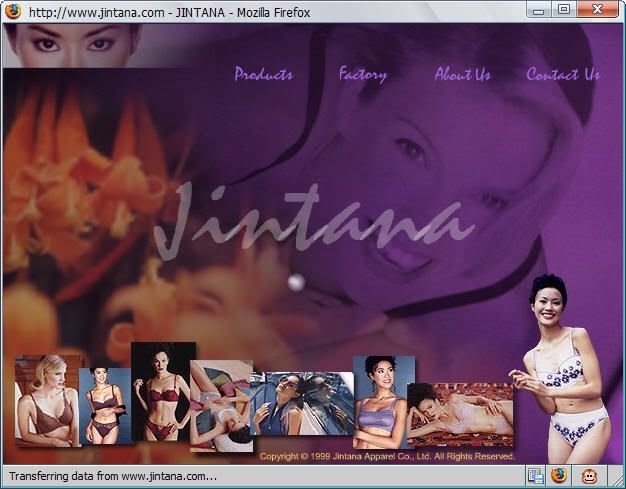
Task: Click the wide thumbnail with sunglasses
Action: pos(300,403)
